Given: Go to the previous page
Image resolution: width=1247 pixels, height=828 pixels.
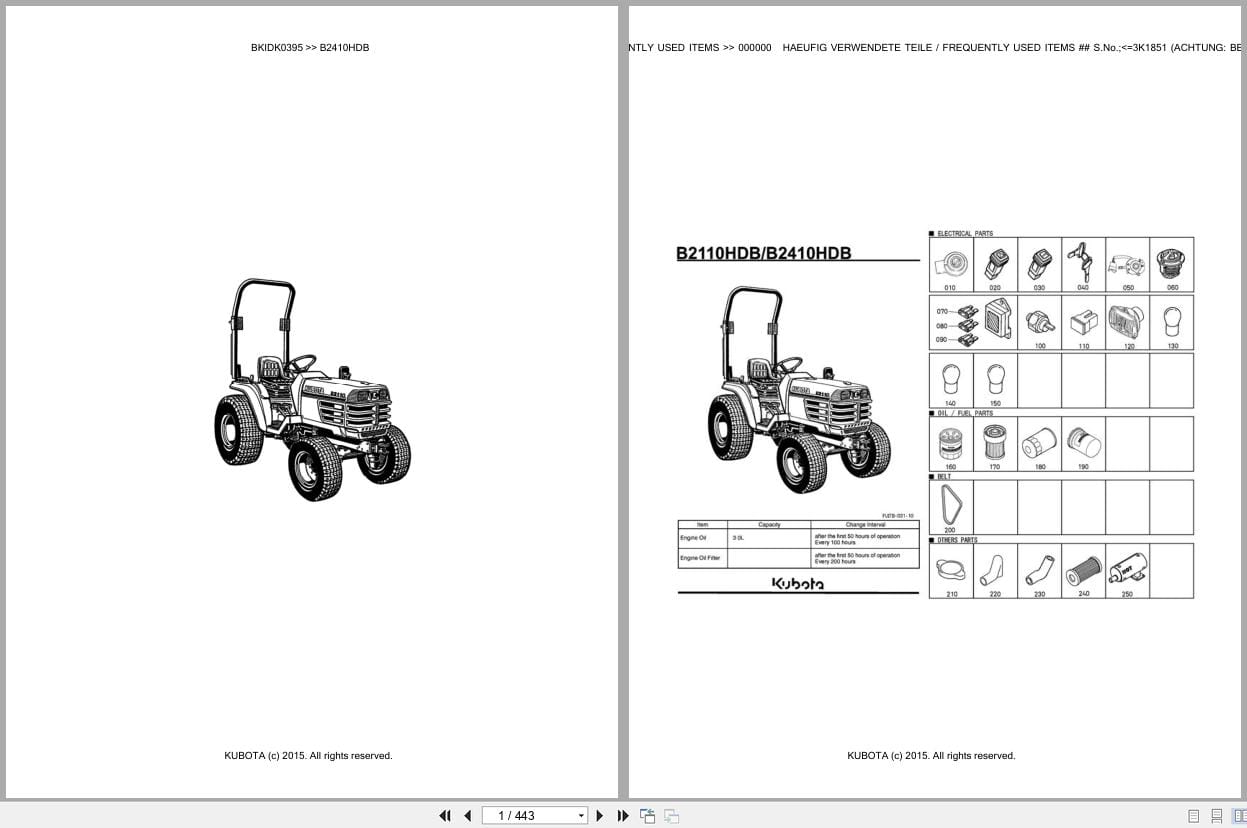Looking at the screenshot, I should 467,816.
